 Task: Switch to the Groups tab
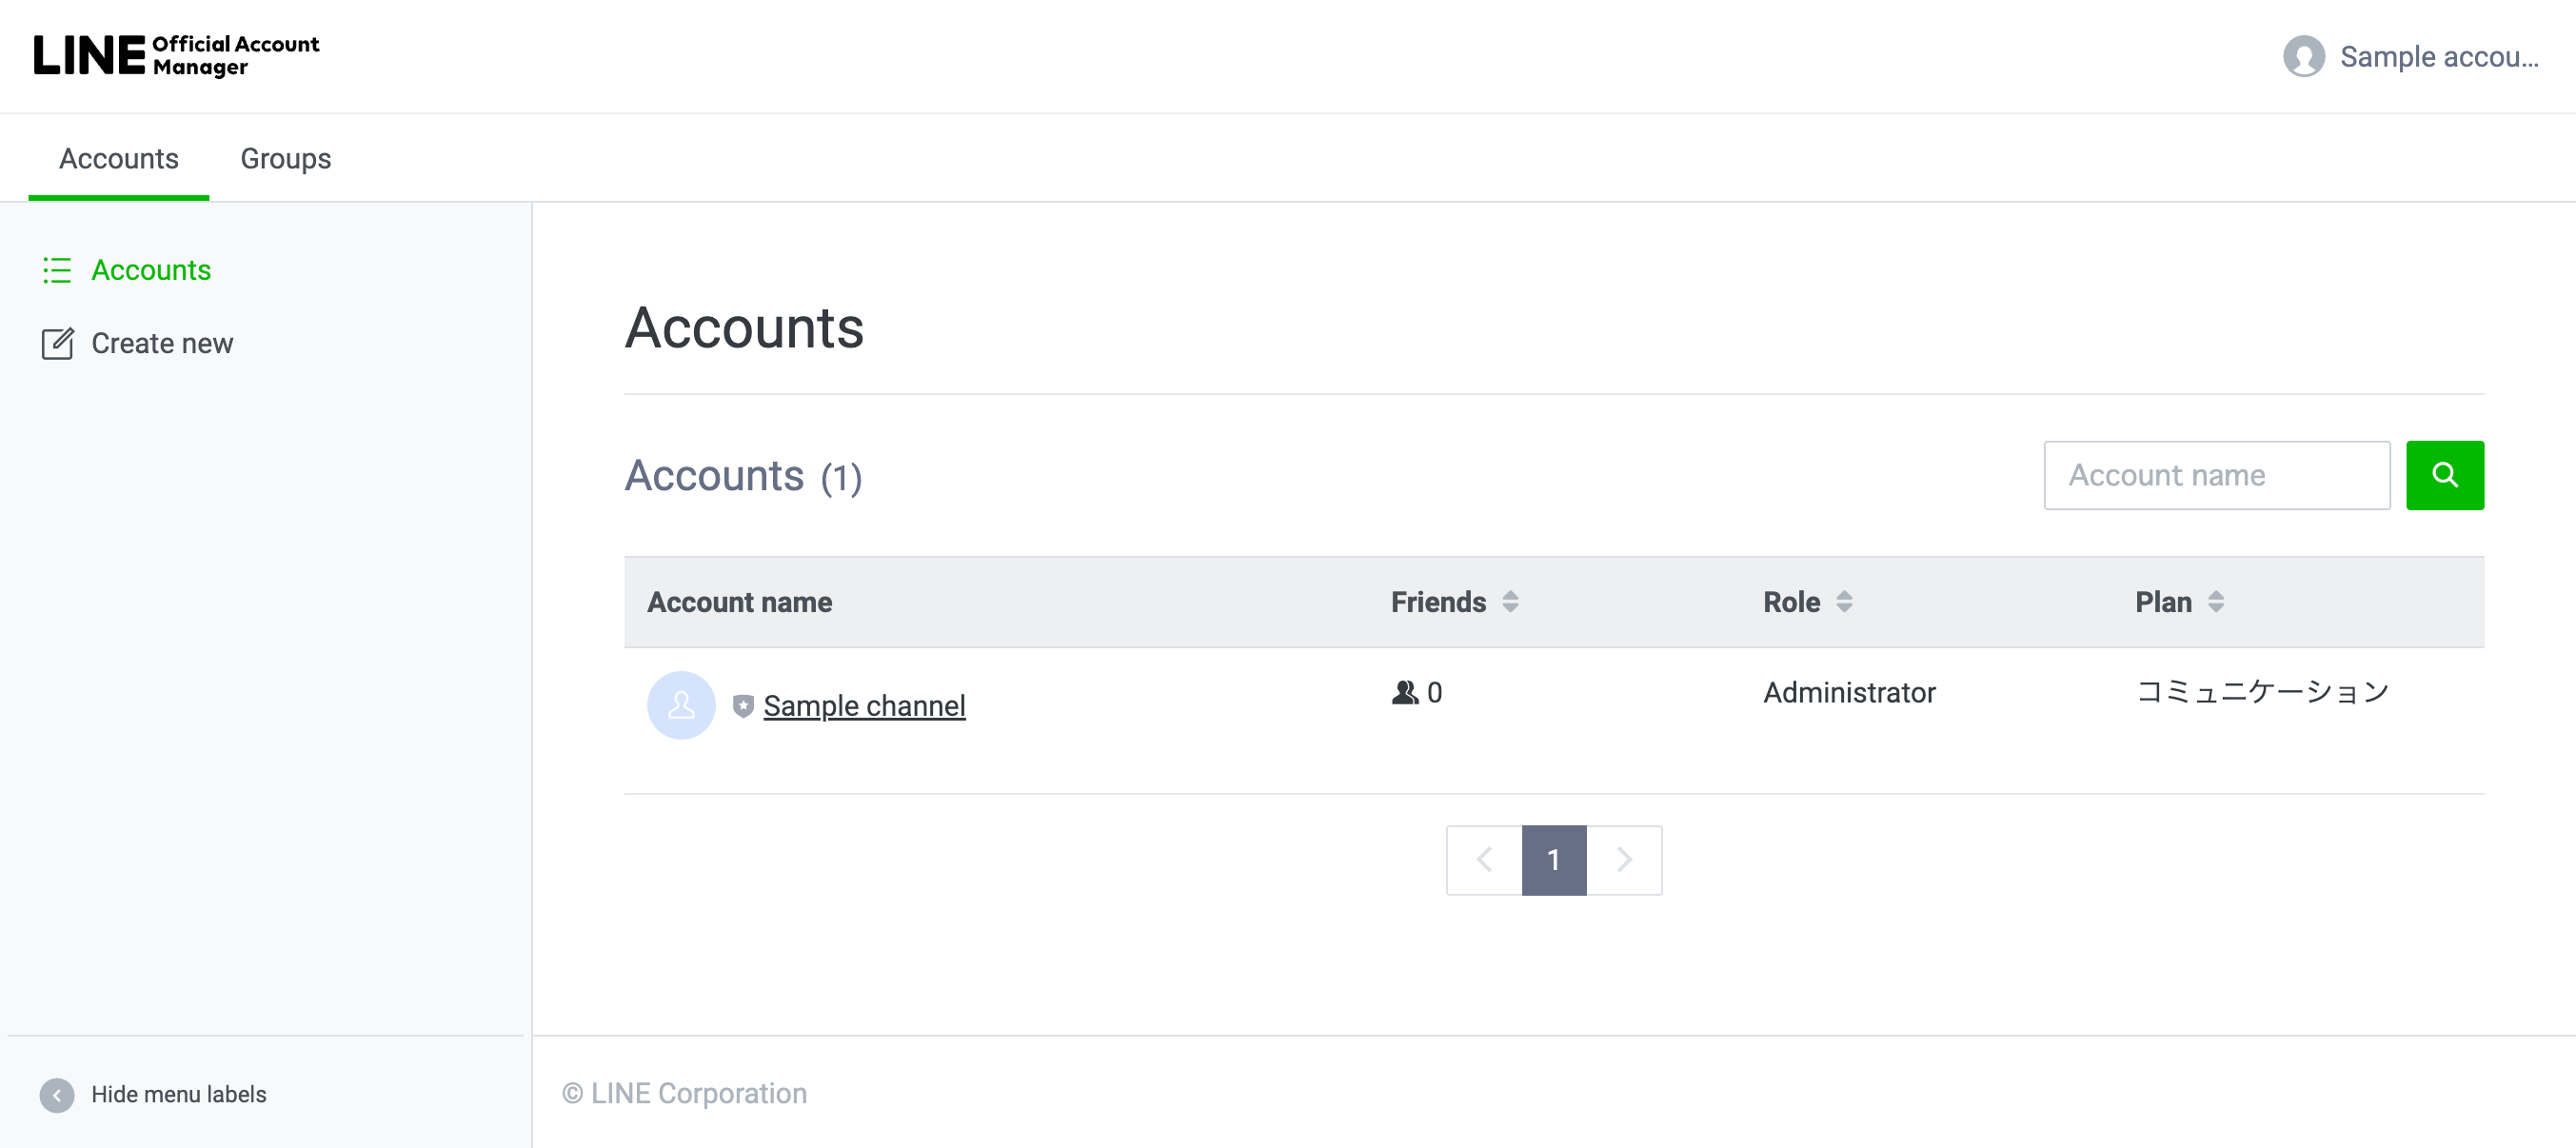tap(285, 158)
